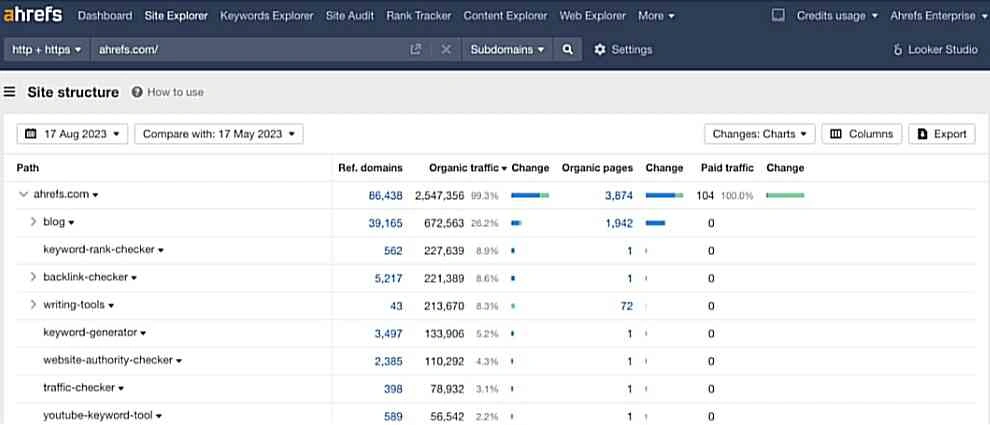
Task: Run search with the magnifier icon
Action: pyautogui.click(x=568, y=49)
